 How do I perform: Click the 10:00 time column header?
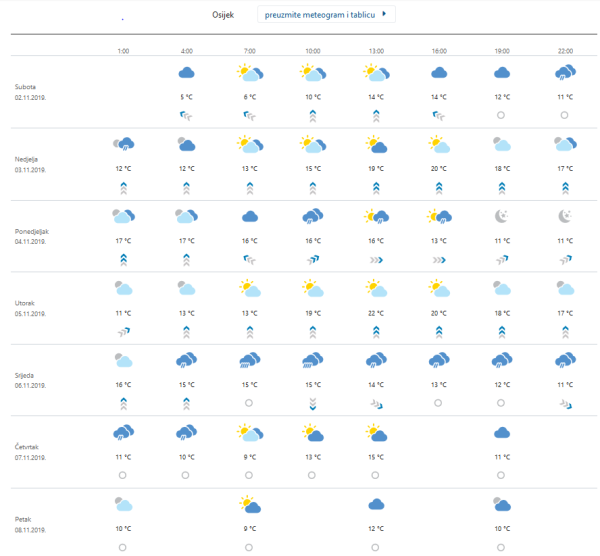[313, 50]
